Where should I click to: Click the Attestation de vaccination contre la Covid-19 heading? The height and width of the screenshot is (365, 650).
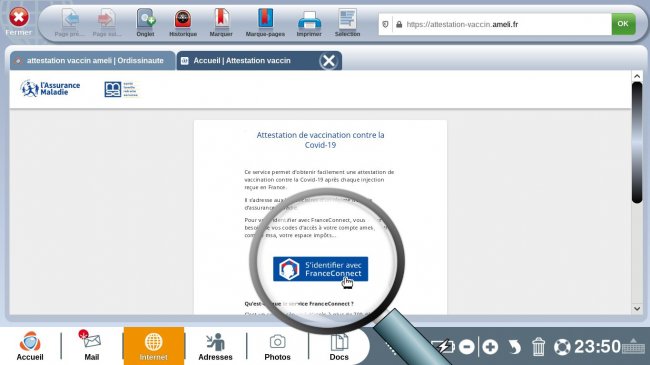(x=320, y=140)
